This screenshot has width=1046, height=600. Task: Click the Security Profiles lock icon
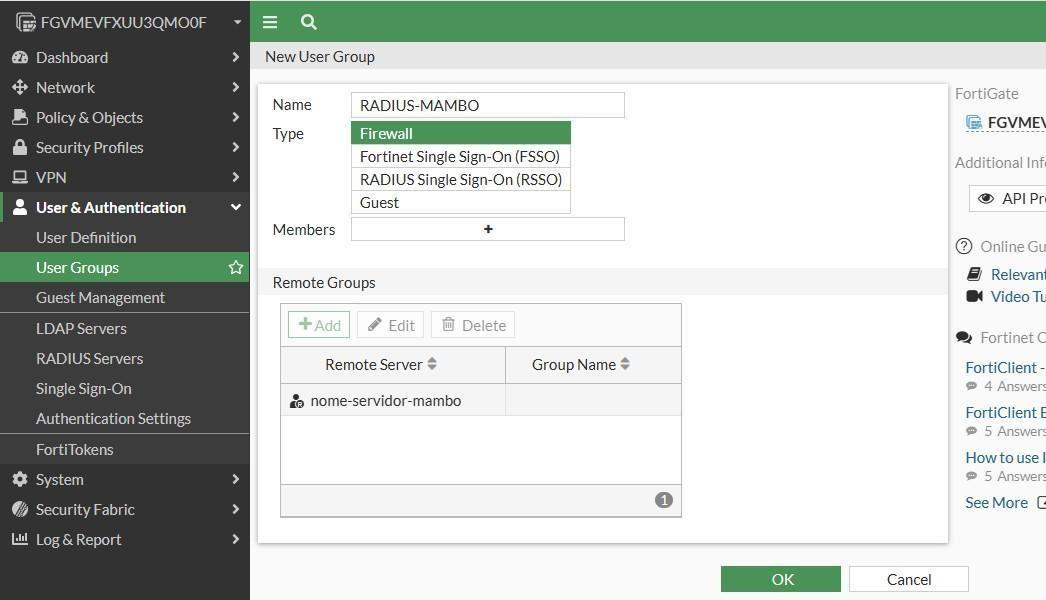coord(20,147)
